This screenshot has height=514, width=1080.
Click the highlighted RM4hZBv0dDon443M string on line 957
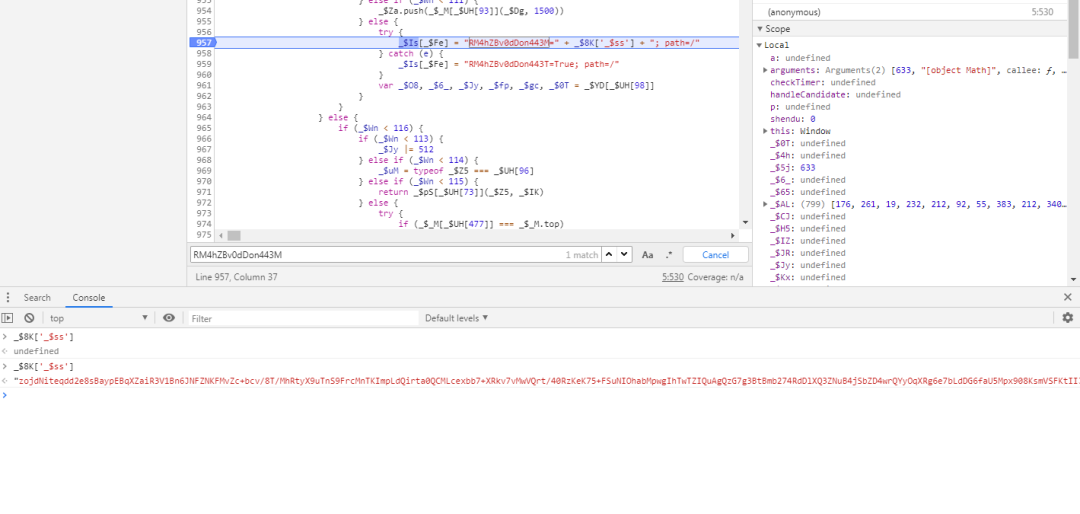(x=510, y=43)
